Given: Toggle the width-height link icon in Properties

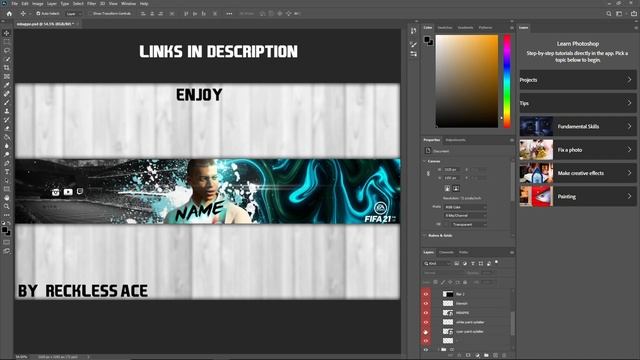Looking at the screenshot, I should click(x=428, y=173).
